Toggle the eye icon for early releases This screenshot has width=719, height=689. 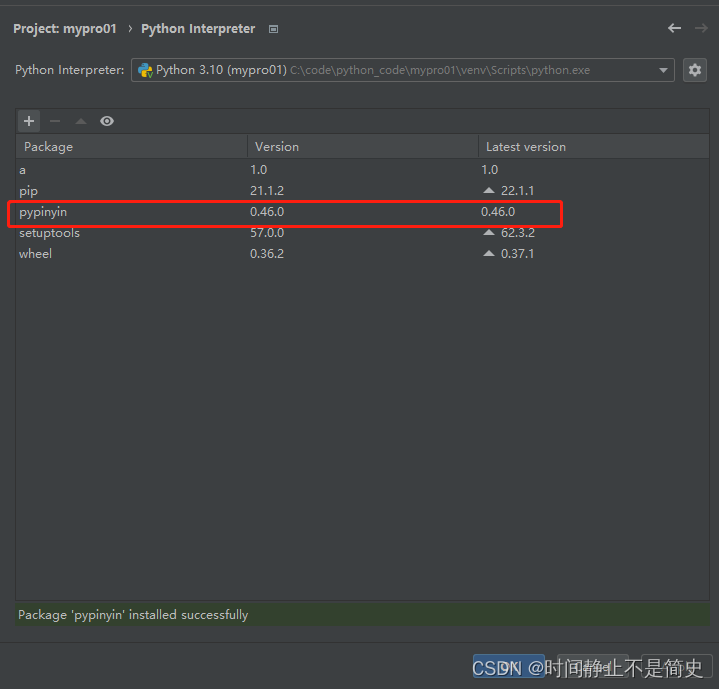pyautogui.click(x=107, y=121)
